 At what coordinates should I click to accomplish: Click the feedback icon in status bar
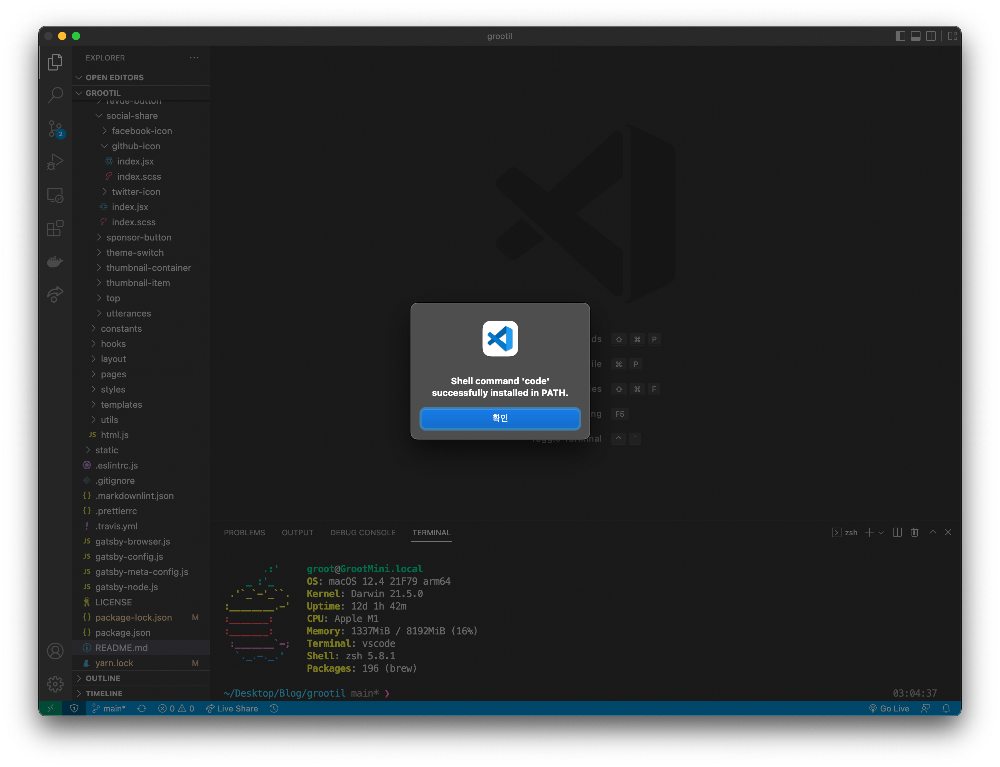tap(925, 708)
